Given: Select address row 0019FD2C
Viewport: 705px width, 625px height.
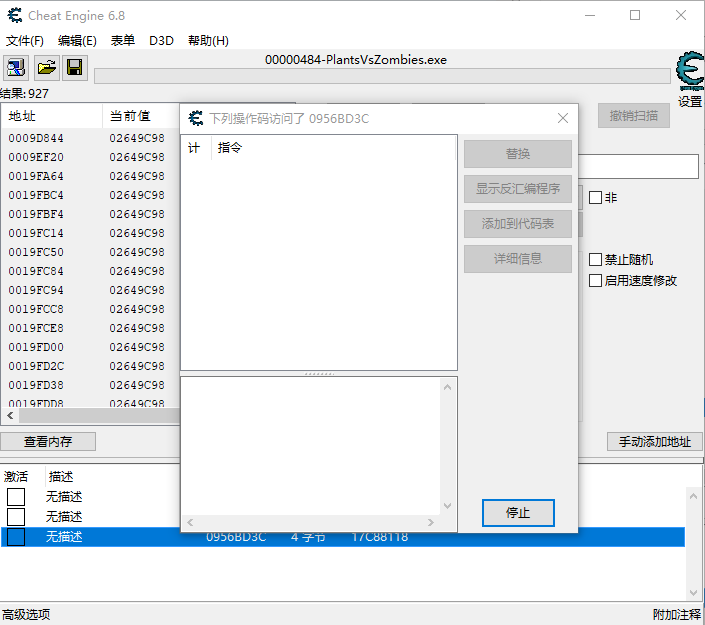Looking at the screenshot, I should [x=90, y=366].
